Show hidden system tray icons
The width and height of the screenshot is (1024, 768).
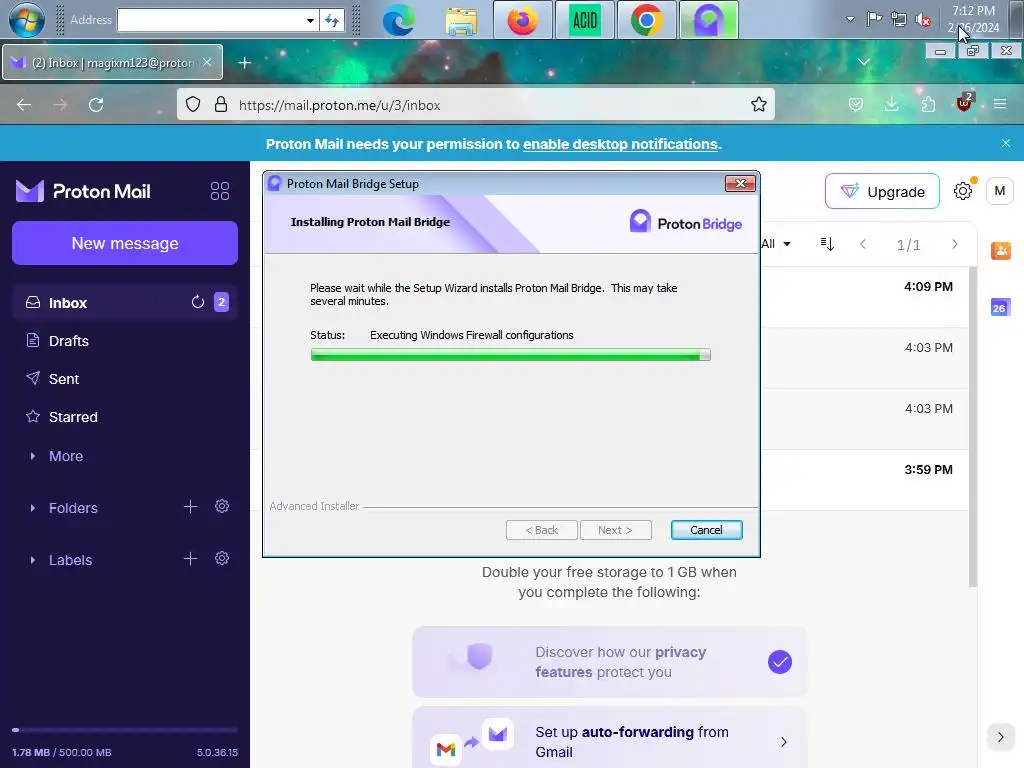(x=850, y=19)
